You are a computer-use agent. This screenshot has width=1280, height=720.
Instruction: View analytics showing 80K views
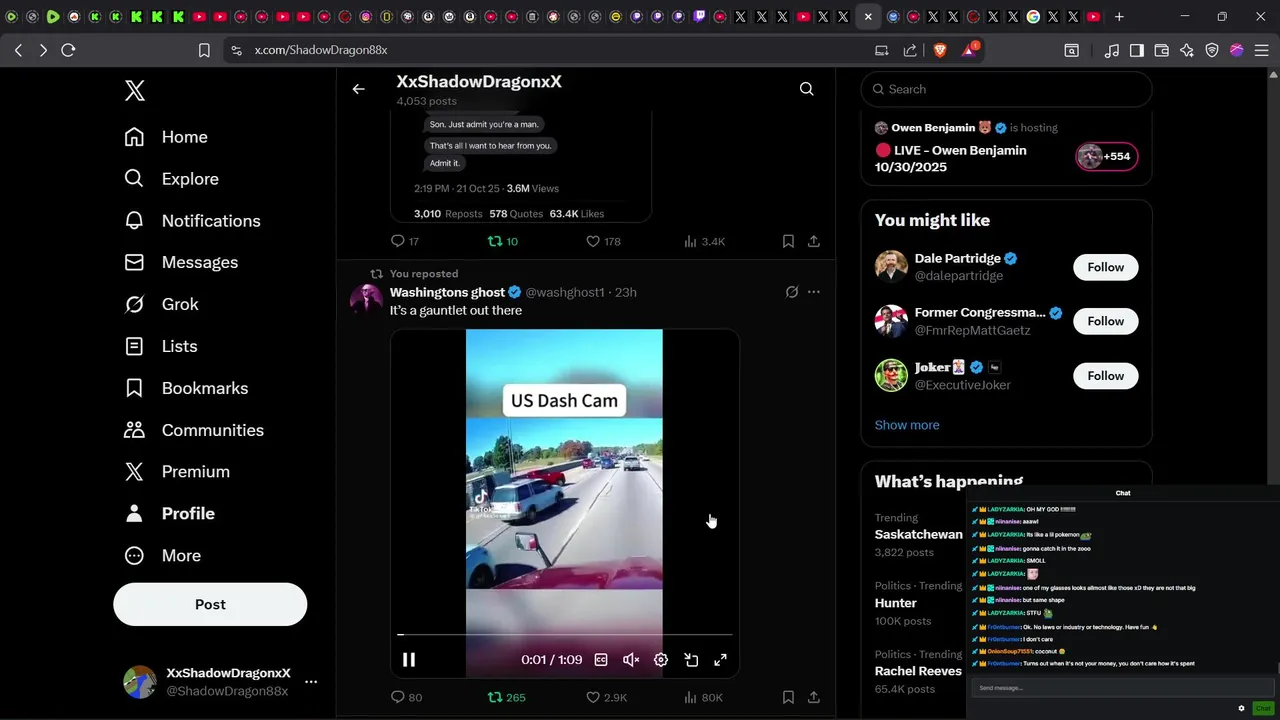tap(704, 697)
